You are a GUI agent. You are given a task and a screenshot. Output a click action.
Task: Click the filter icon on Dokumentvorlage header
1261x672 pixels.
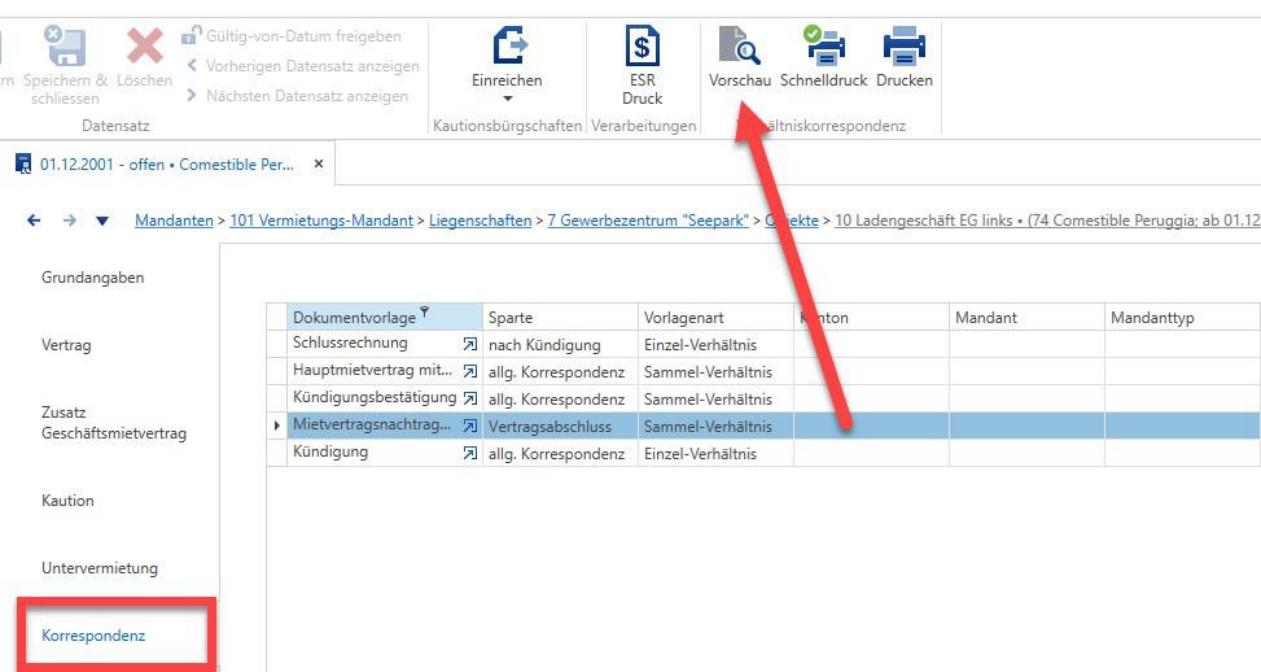pos(424,315)
